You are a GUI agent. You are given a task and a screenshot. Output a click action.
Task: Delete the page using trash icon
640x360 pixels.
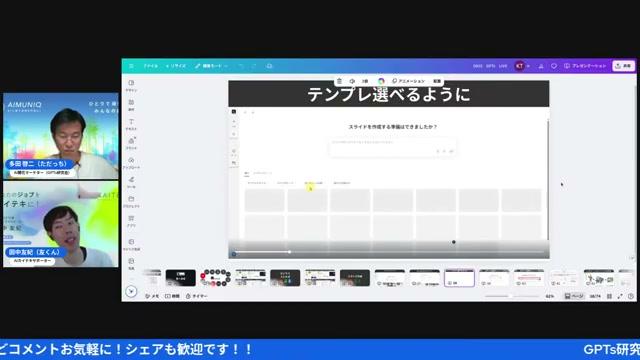pyautogui.click(x=339, y=81)
